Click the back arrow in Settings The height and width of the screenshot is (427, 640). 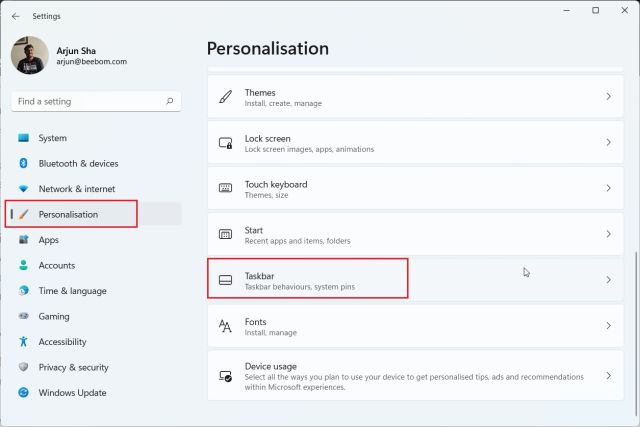click(16, 16)
